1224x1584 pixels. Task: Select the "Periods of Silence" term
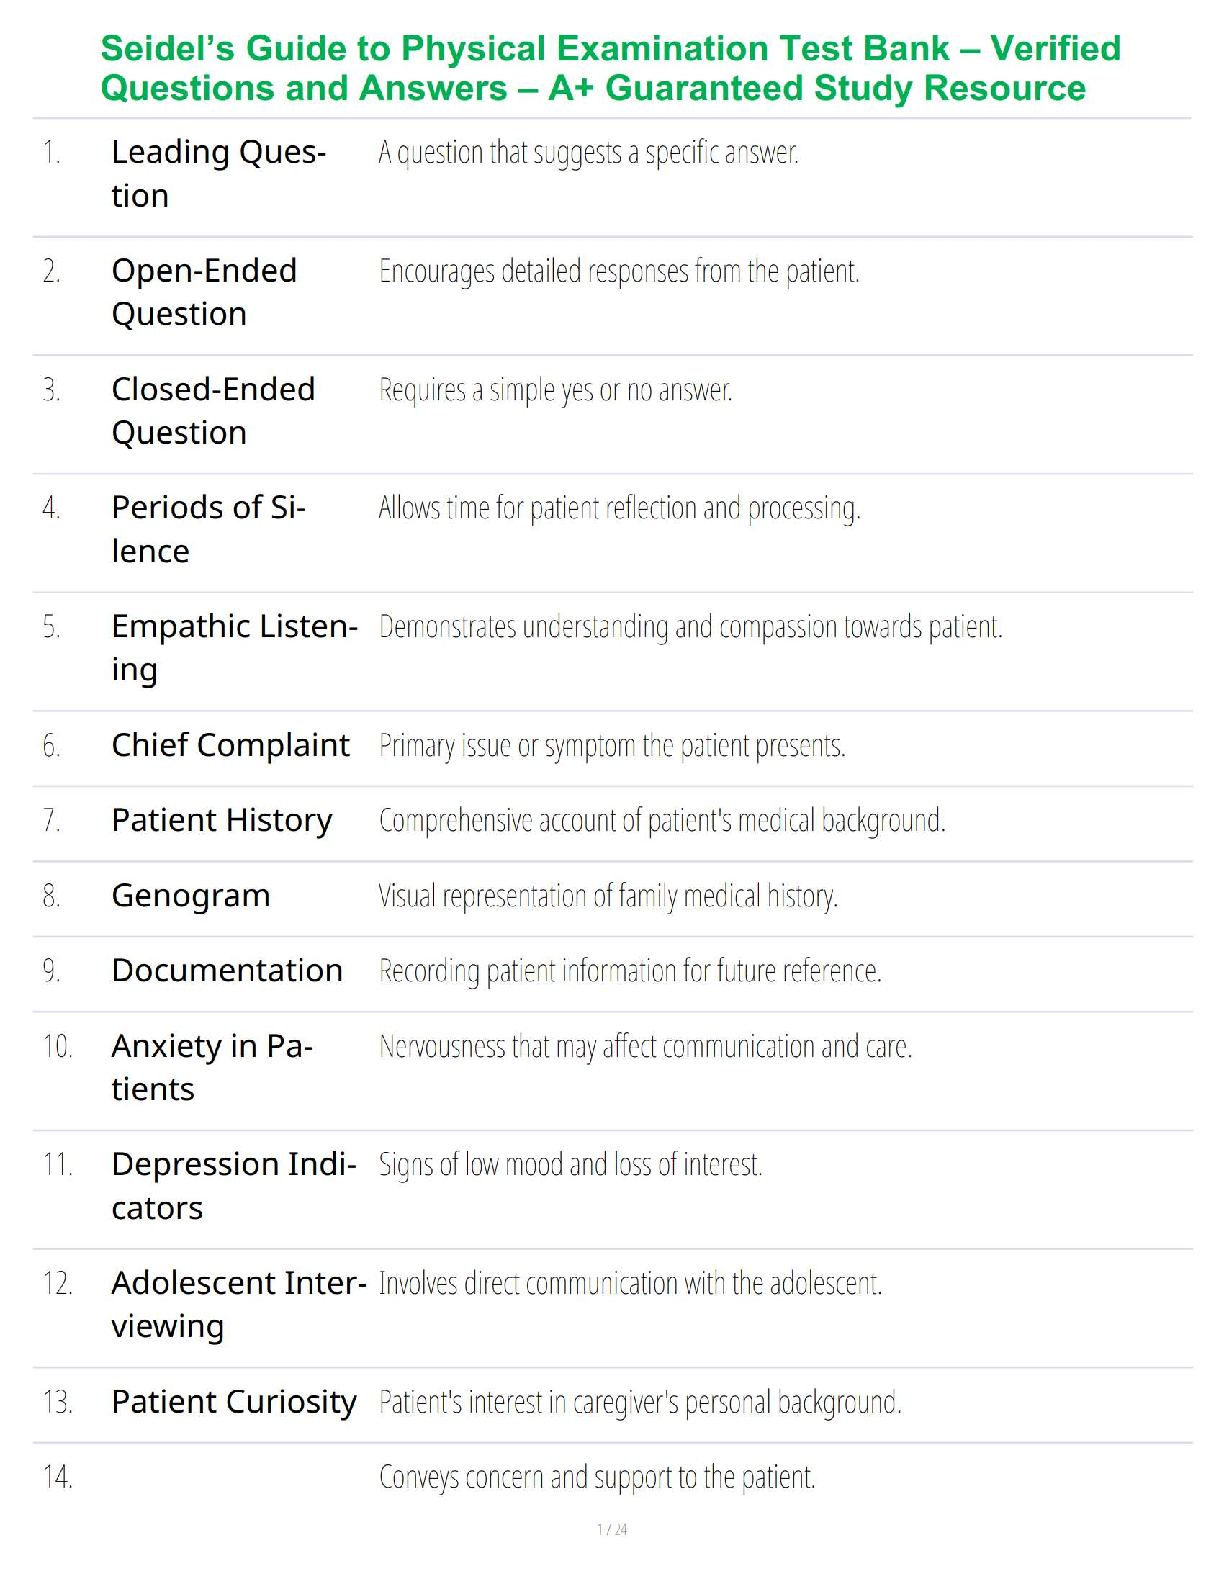click(208, 529)
